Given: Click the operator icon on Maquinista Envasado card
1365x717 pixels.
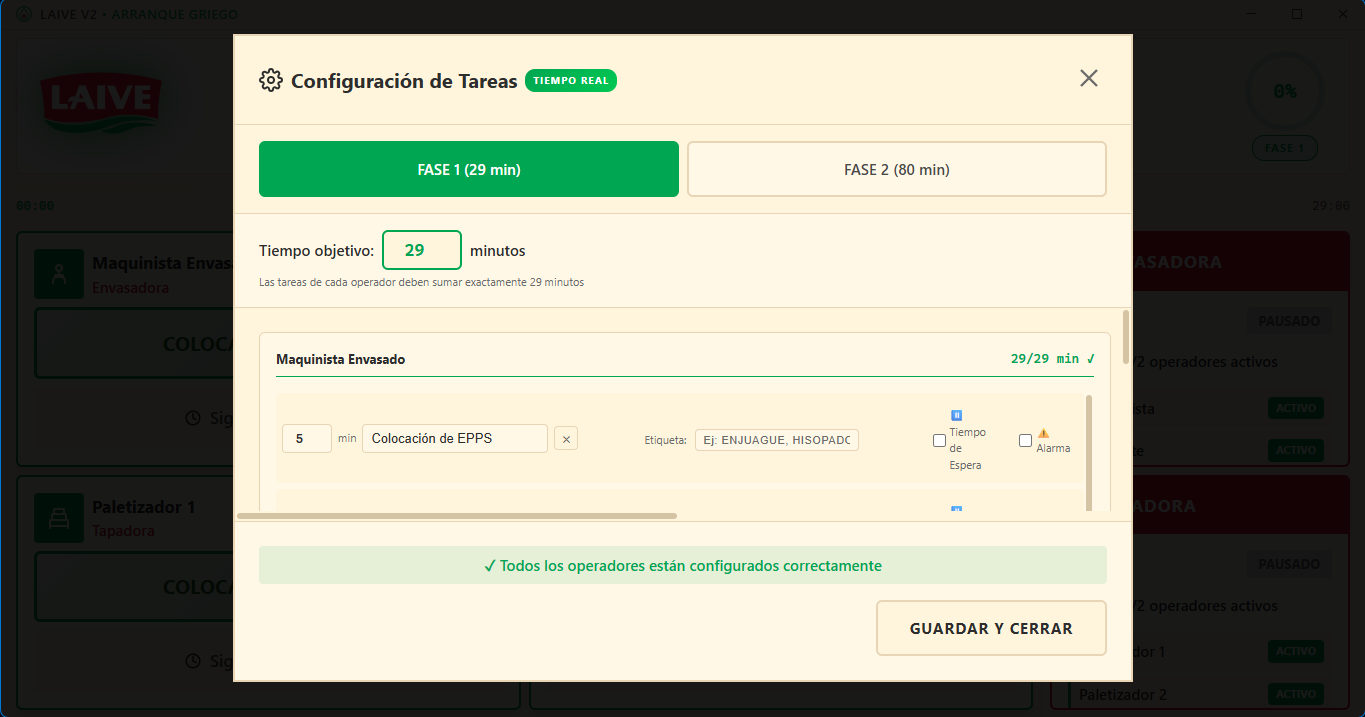Looking at the screenshot, I should [59, 273].
